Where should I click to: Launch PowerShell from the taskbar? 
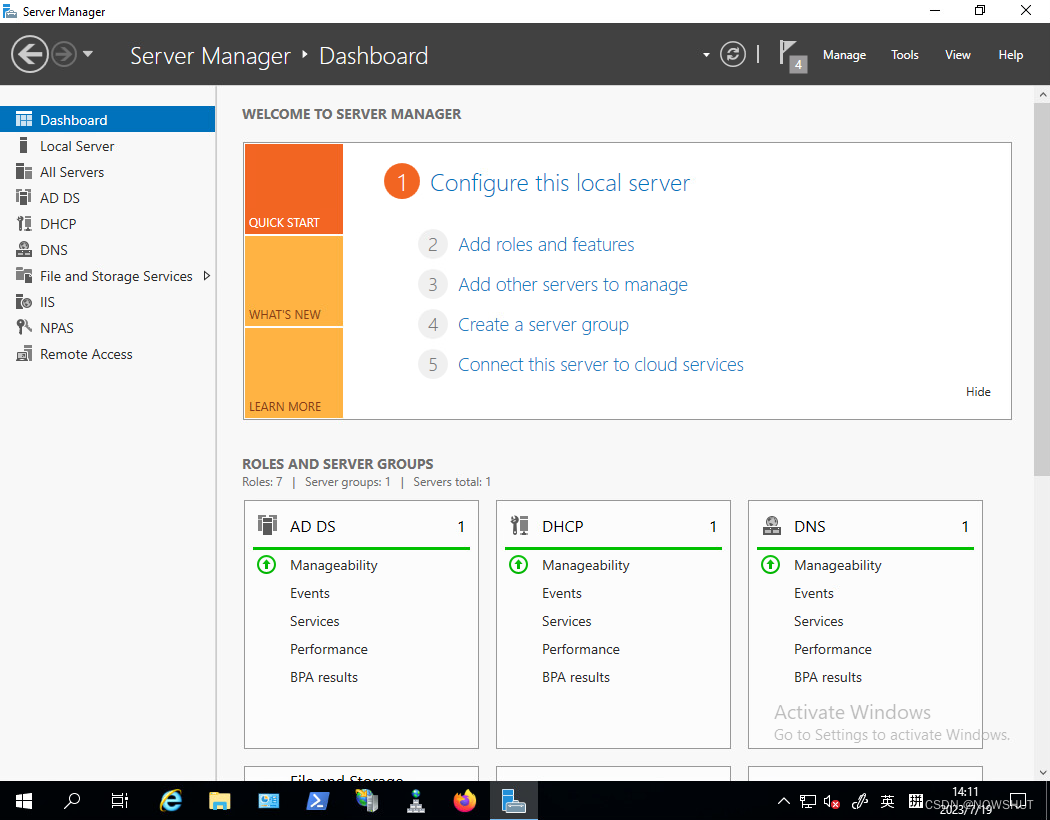(x=317, y=801)
